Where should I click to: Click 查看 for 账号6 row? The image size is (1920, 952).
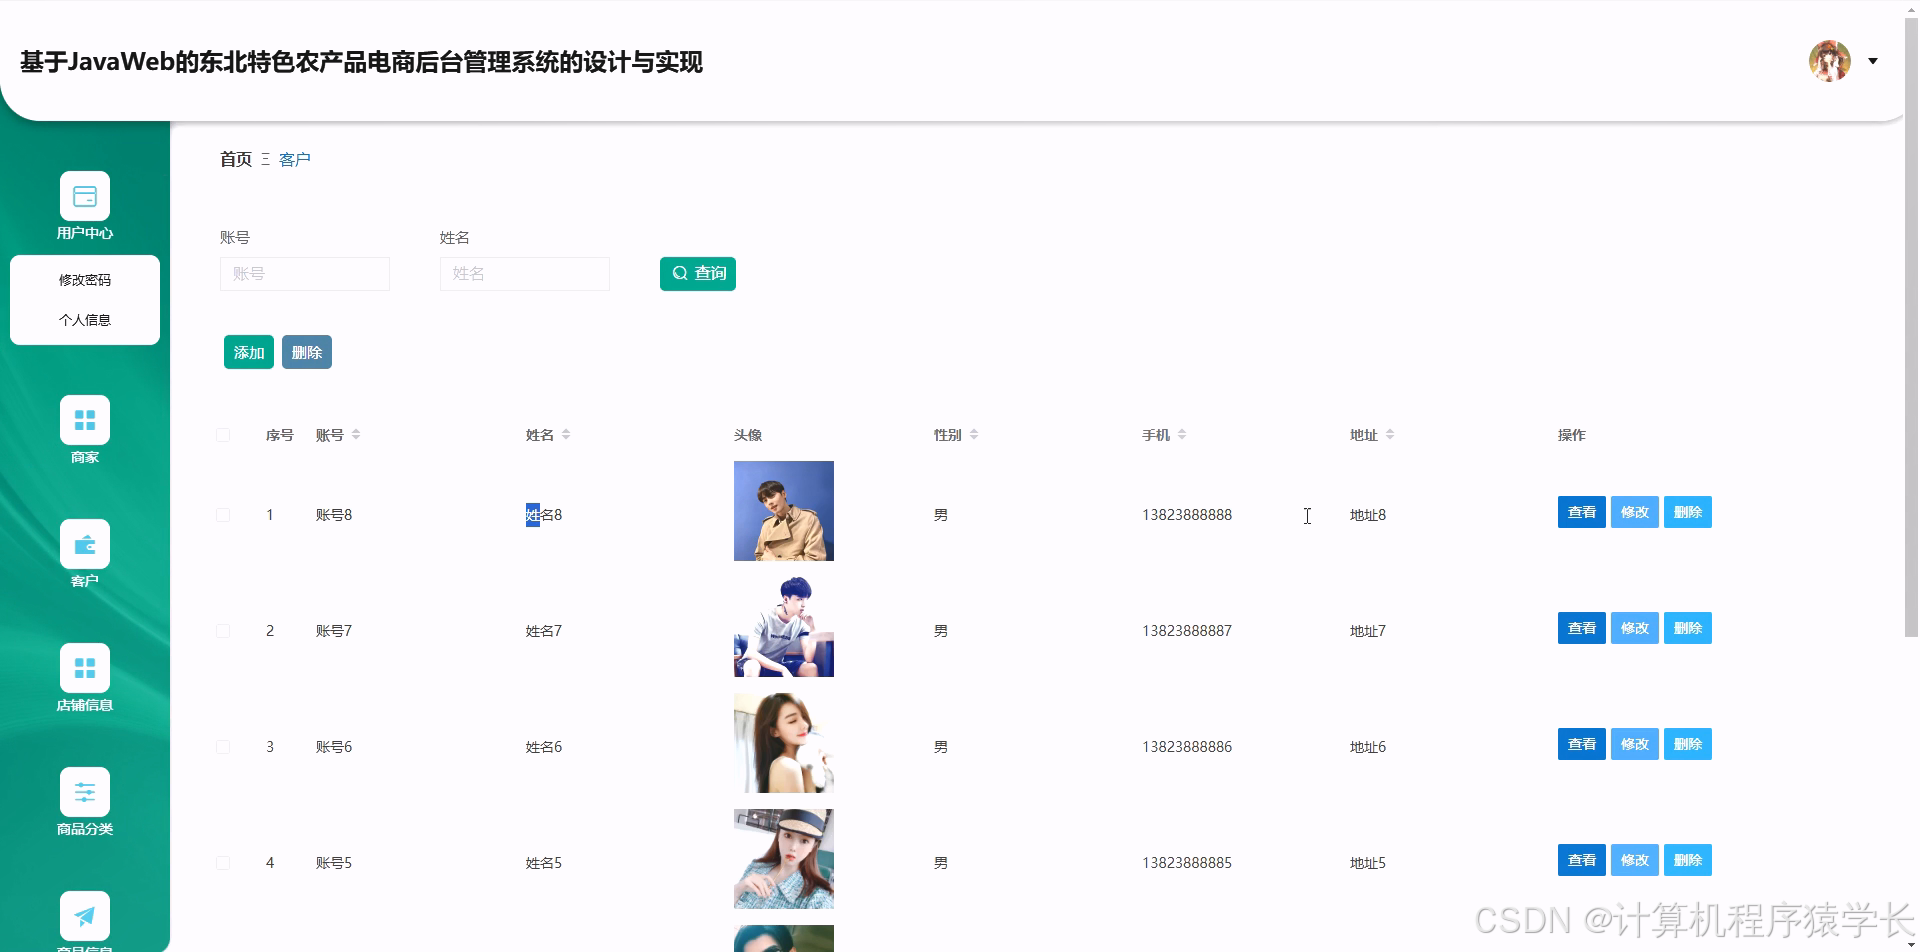pos(1582,744)
